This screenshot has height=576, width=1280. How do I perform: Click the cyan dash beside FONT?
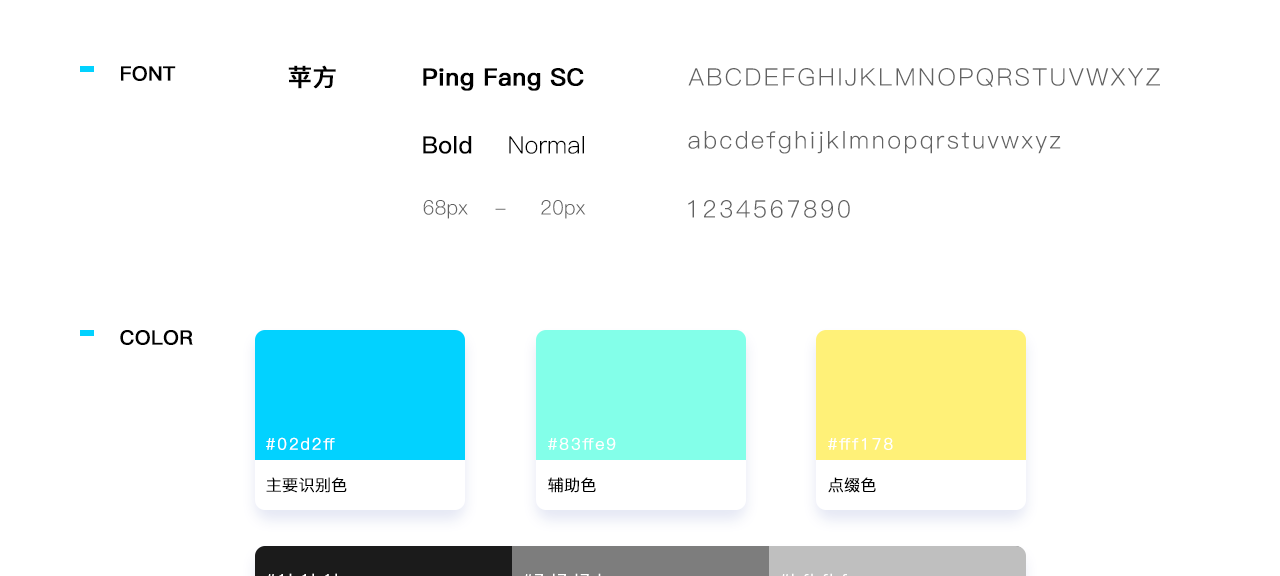(87, 69)
